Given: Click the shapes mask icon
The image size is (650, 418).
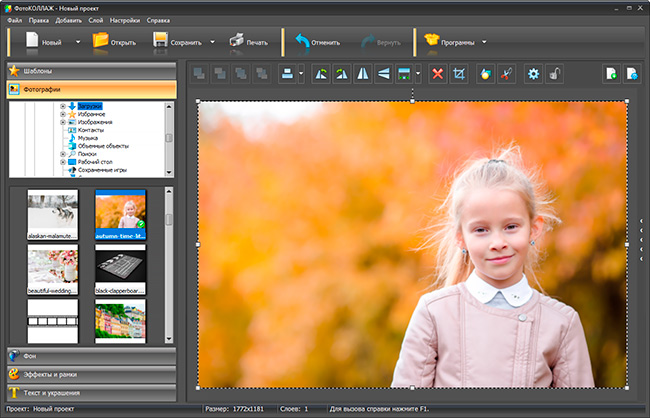Looking at the screenshot, I should click(x=485, y=74).
